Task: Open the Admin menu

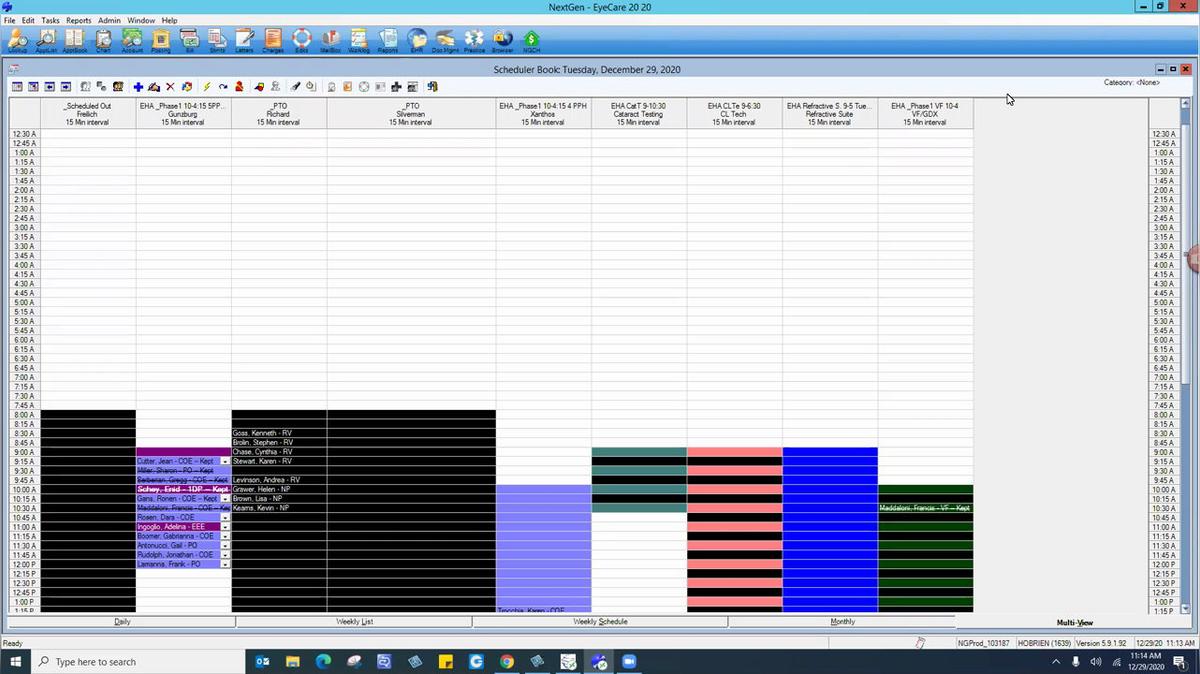Action: (109, 20)
